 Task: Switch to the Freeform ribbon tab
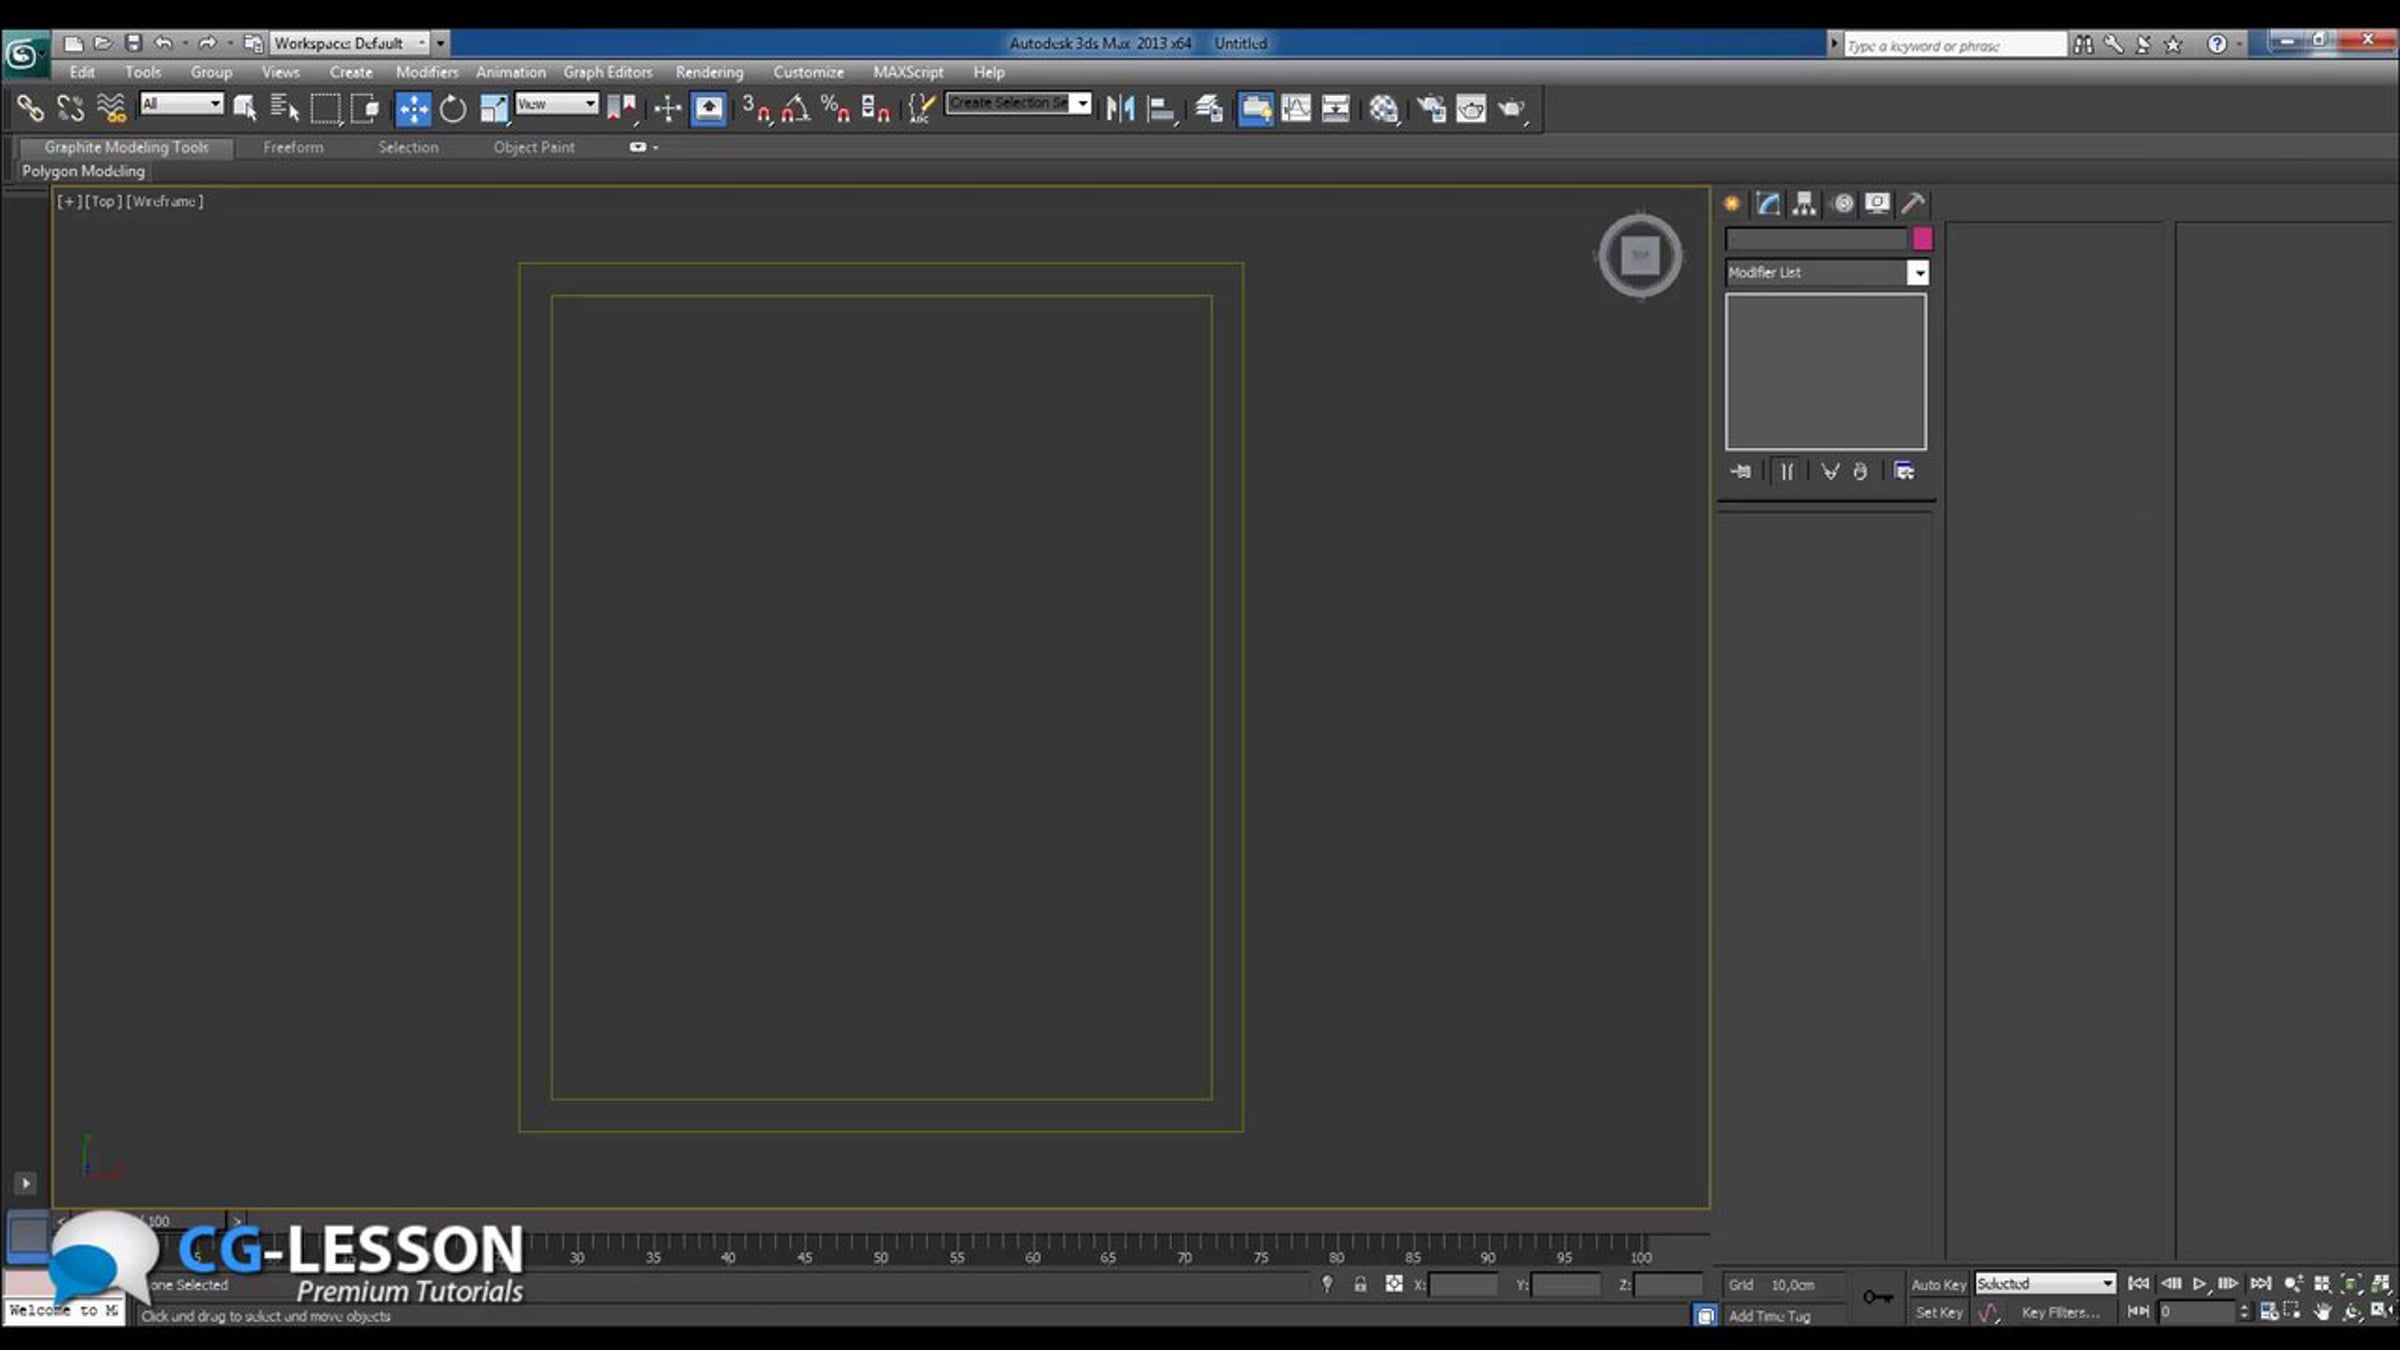point(293,148)
